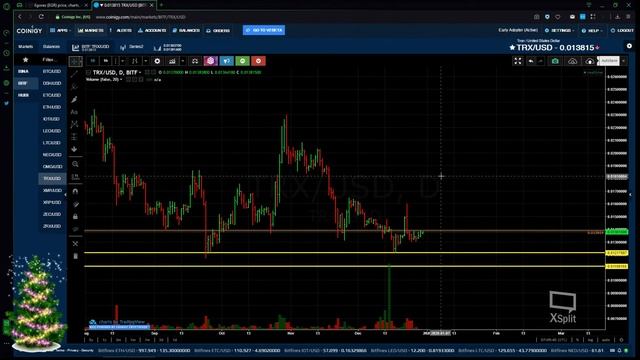The image size is (640, 360).
Task: Click the lower yellow line price label
Action: click(617, 267)
